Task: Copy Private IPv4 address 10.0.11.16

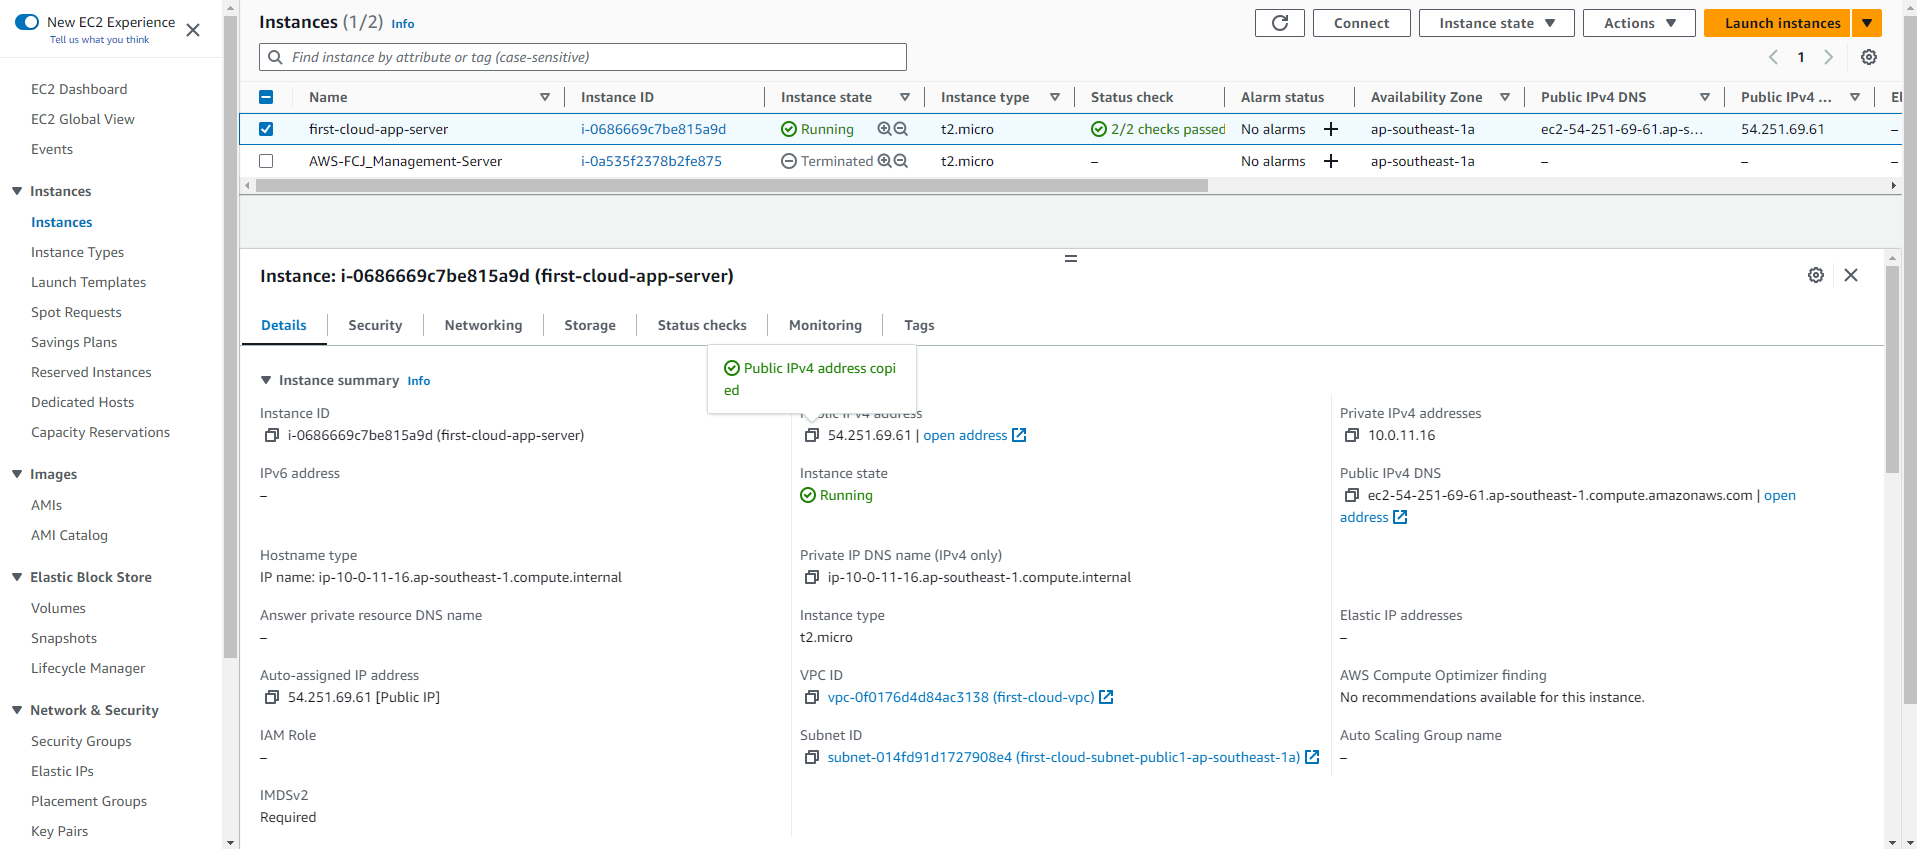Action: 1351,435
